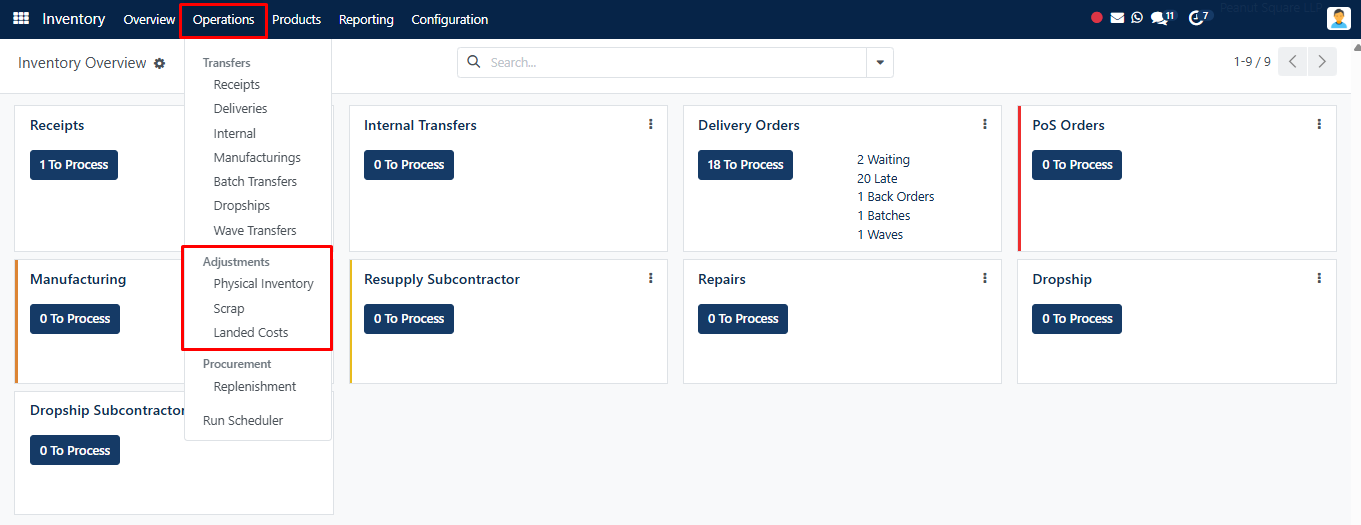Open 1 Batches link
Screen dimensions: 1361x525
[x=884, y=215]
